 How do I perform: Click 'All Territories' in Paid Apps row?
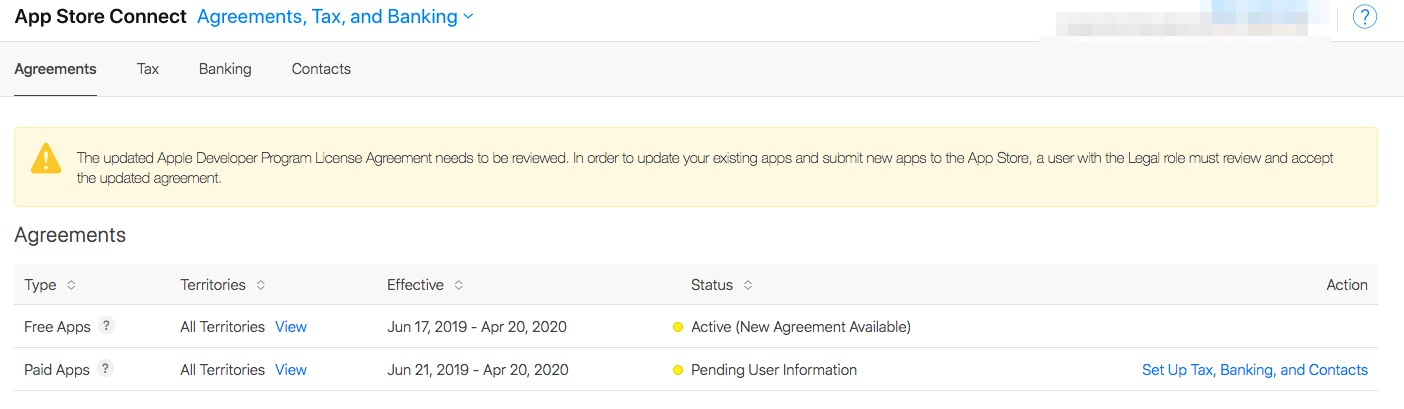point(222,370)
